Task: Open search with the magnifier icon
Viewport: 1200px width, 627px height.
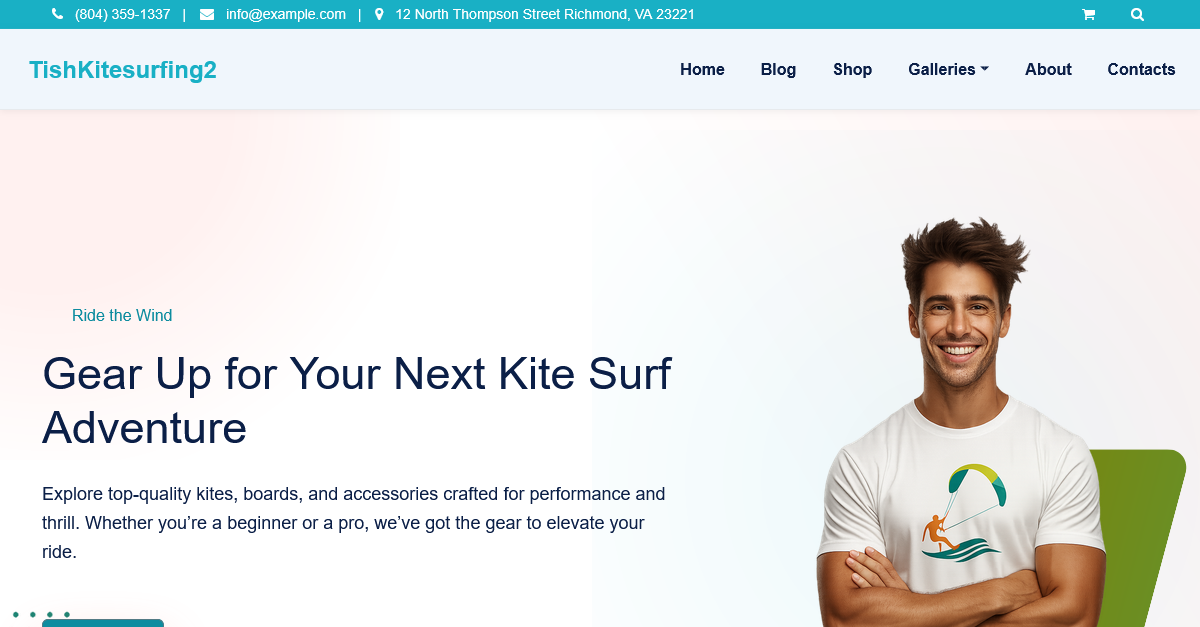Action: pyautogui.click(x=1137, y=14)
